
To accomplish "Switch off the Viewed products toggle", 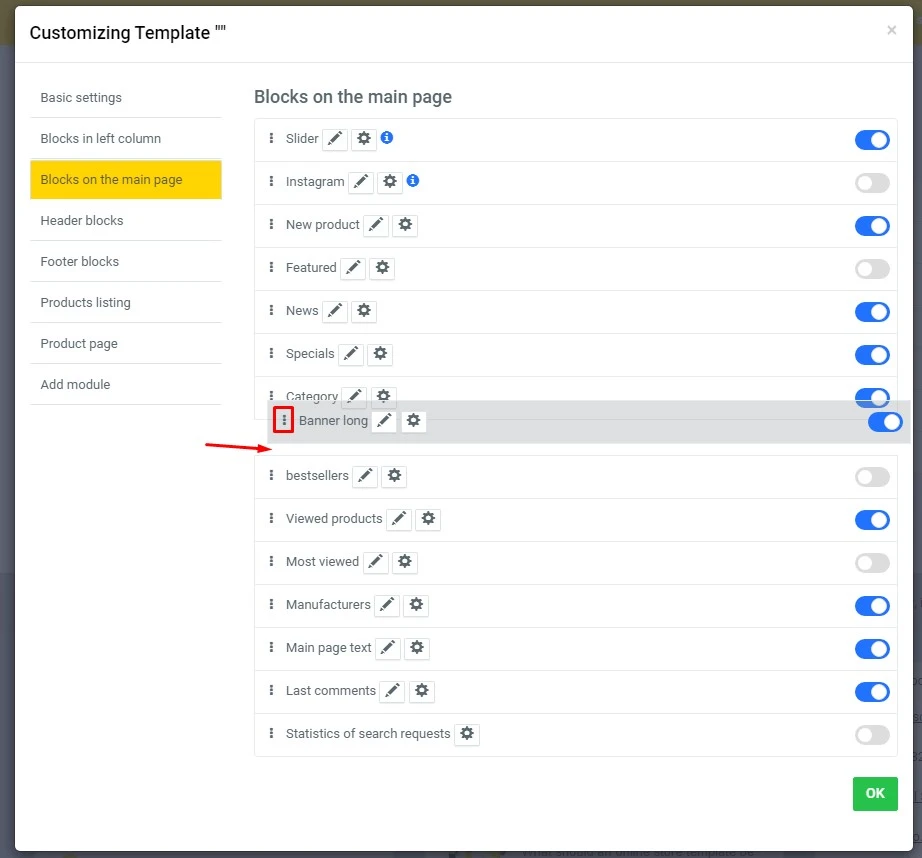I will click(872, 520).
